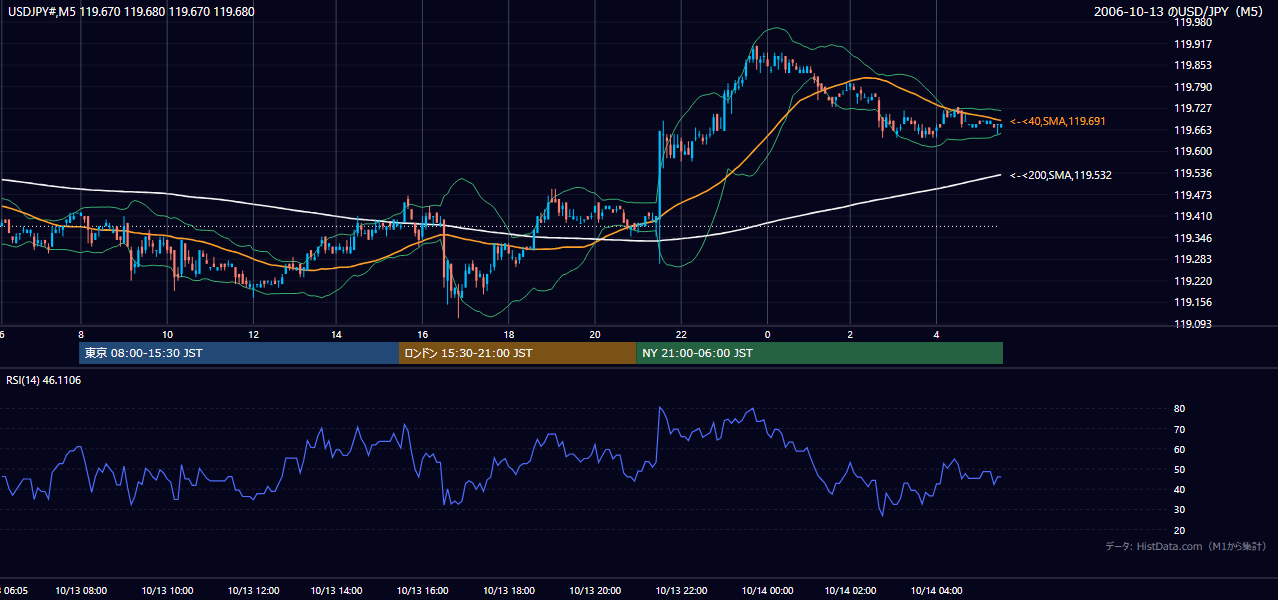Click price axis value 119.410
Image resolution: width=1278 pixels, height=600 pixels.
[1193, 216]
